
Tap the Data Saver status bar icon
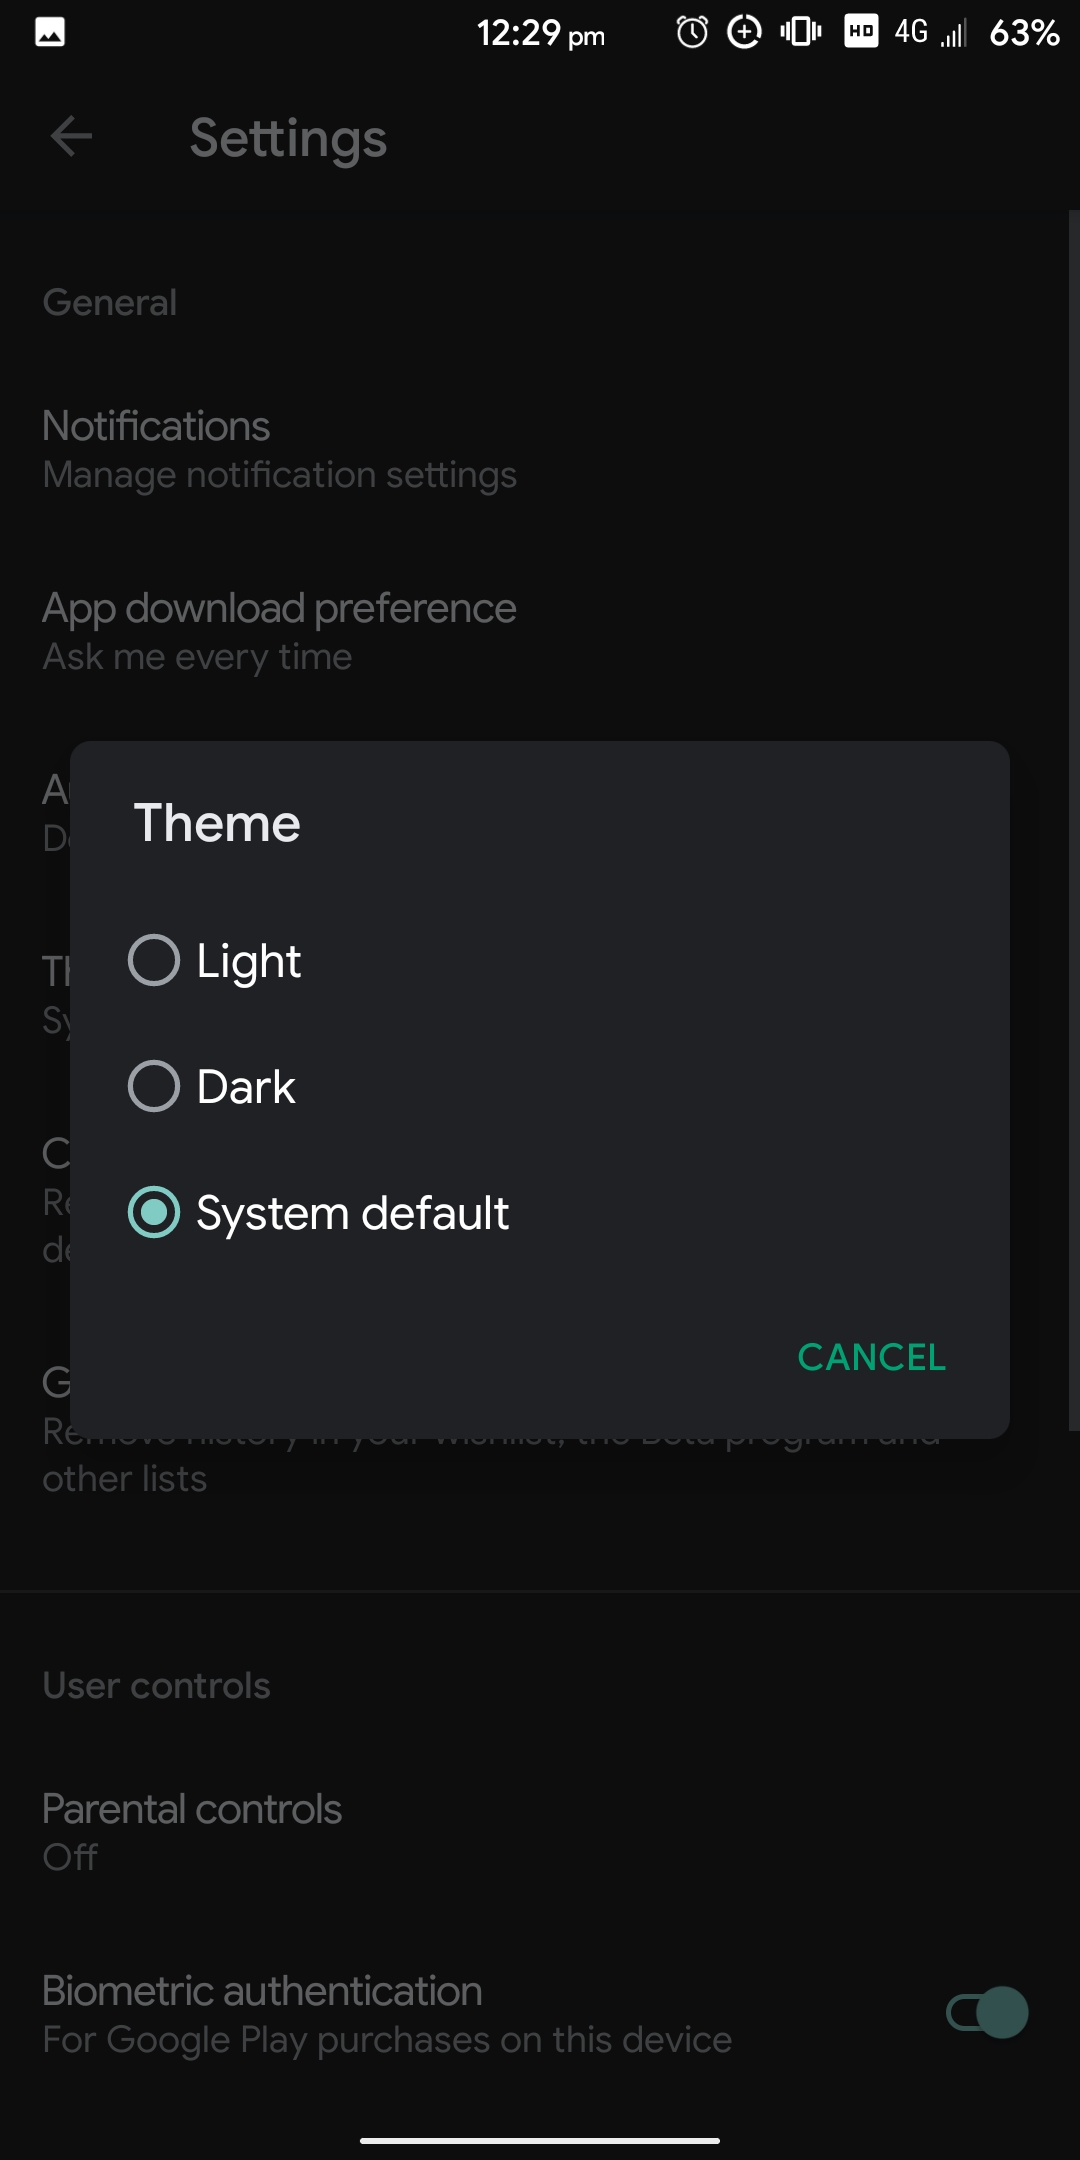744,32
